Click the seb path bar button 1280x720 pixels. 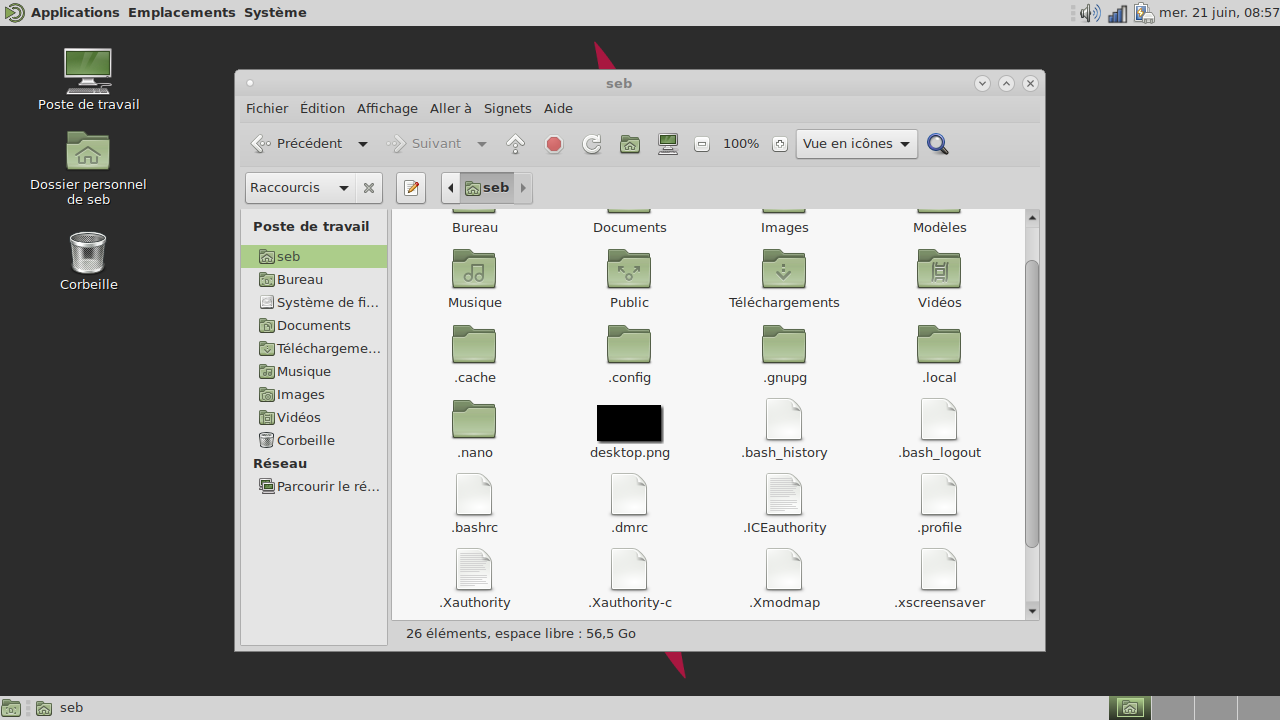click(487, 188)
